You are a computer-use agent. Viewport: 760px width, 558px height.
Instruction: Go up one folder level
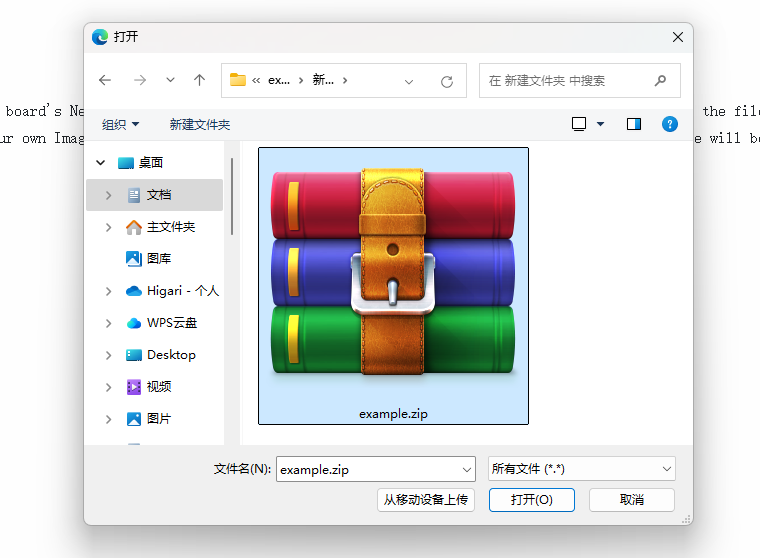(x=199, y=80)
